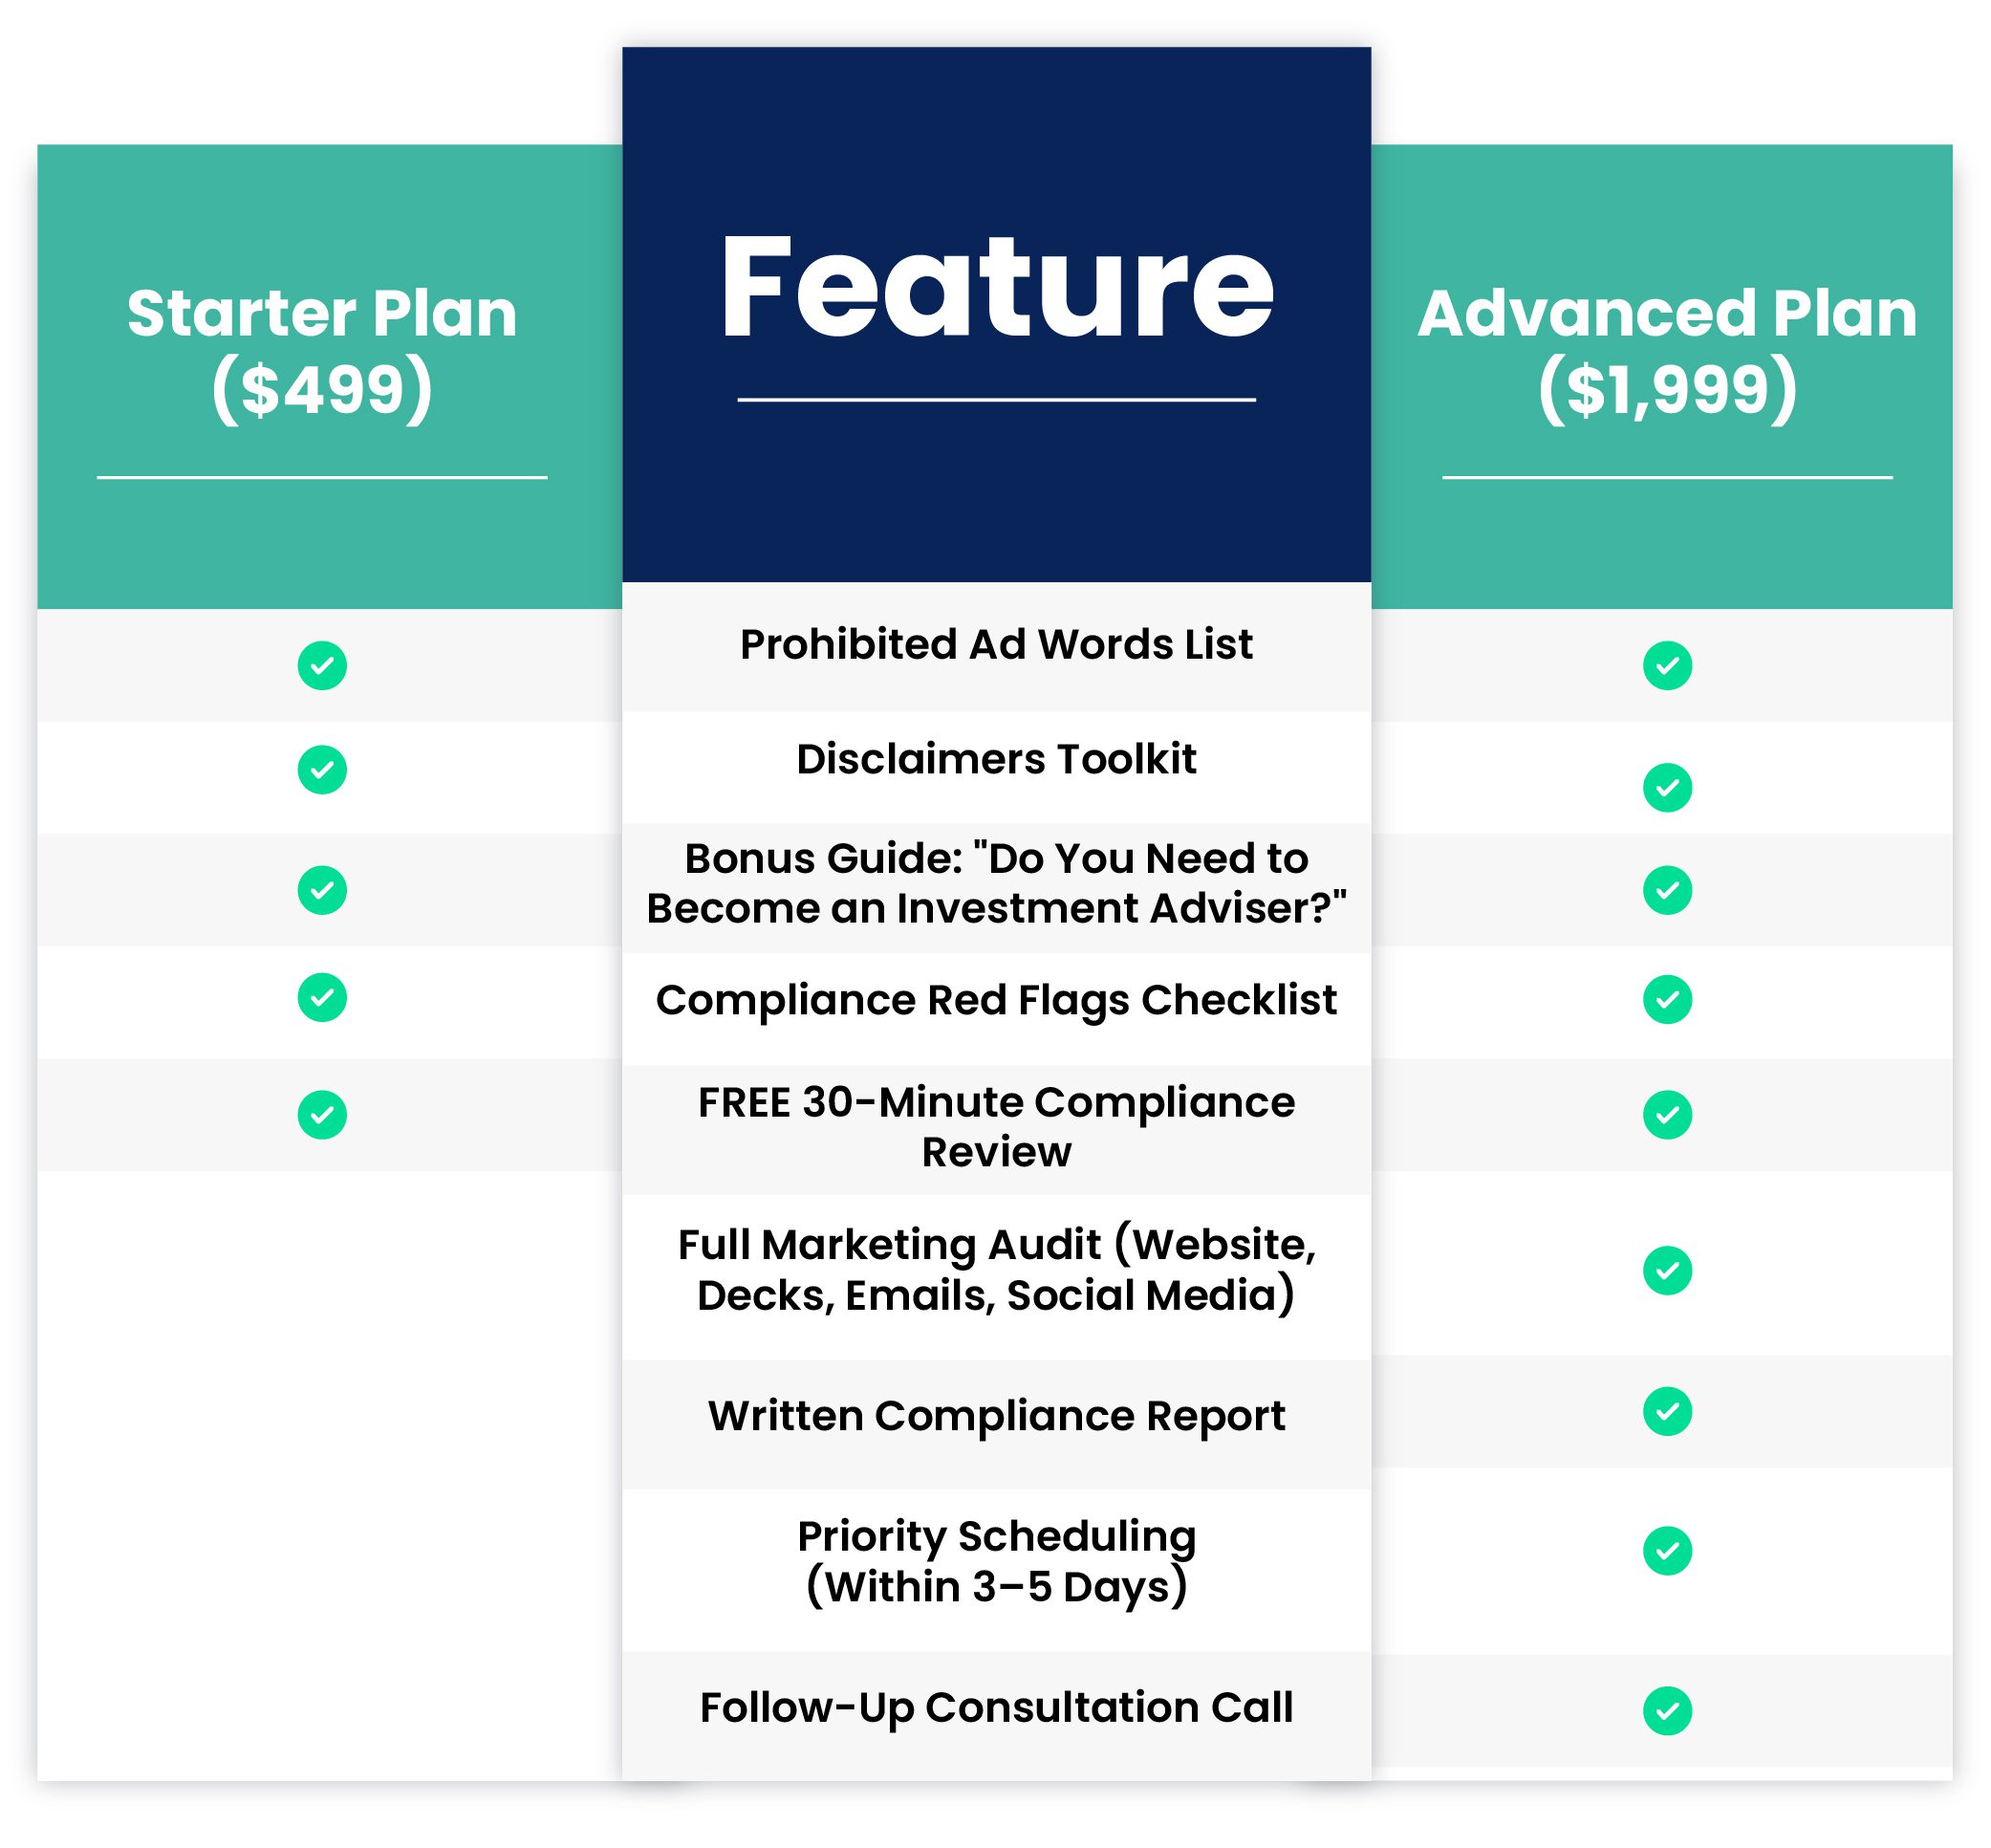Click the Prohibited Ad Words List feature
The height and width of the screenshot is (1848, 1991).
996,645
